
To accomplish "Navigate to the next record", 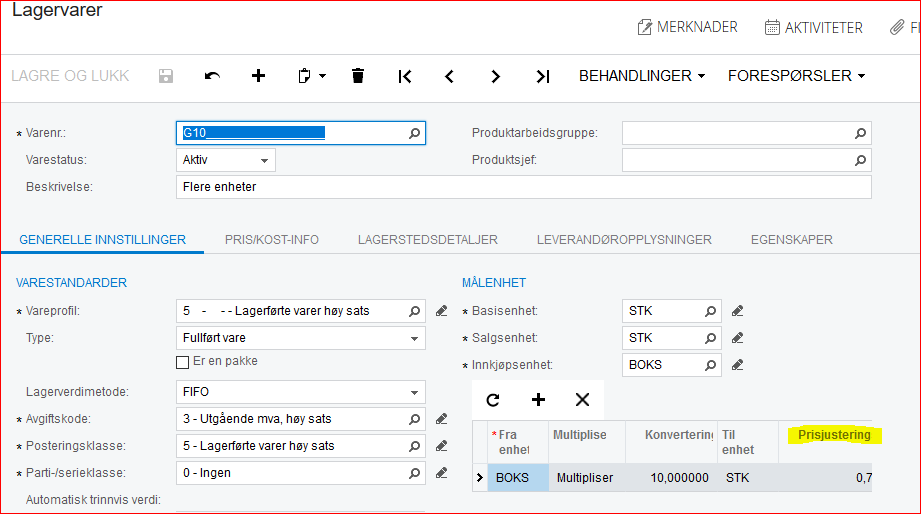I will click(x=496, y=76).
